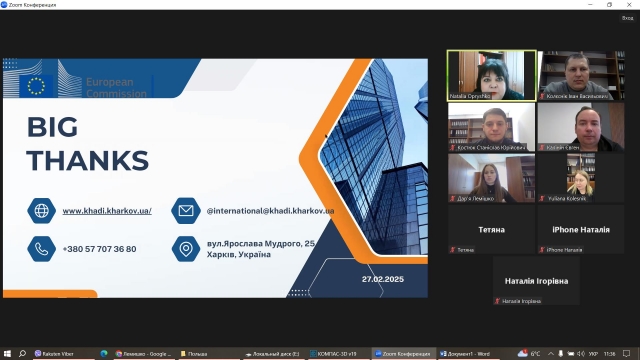Image resolution: width=640 pixels, height=360 pixels.
Task: Click the phone handset icon on the slide
Action: point(41,249)
